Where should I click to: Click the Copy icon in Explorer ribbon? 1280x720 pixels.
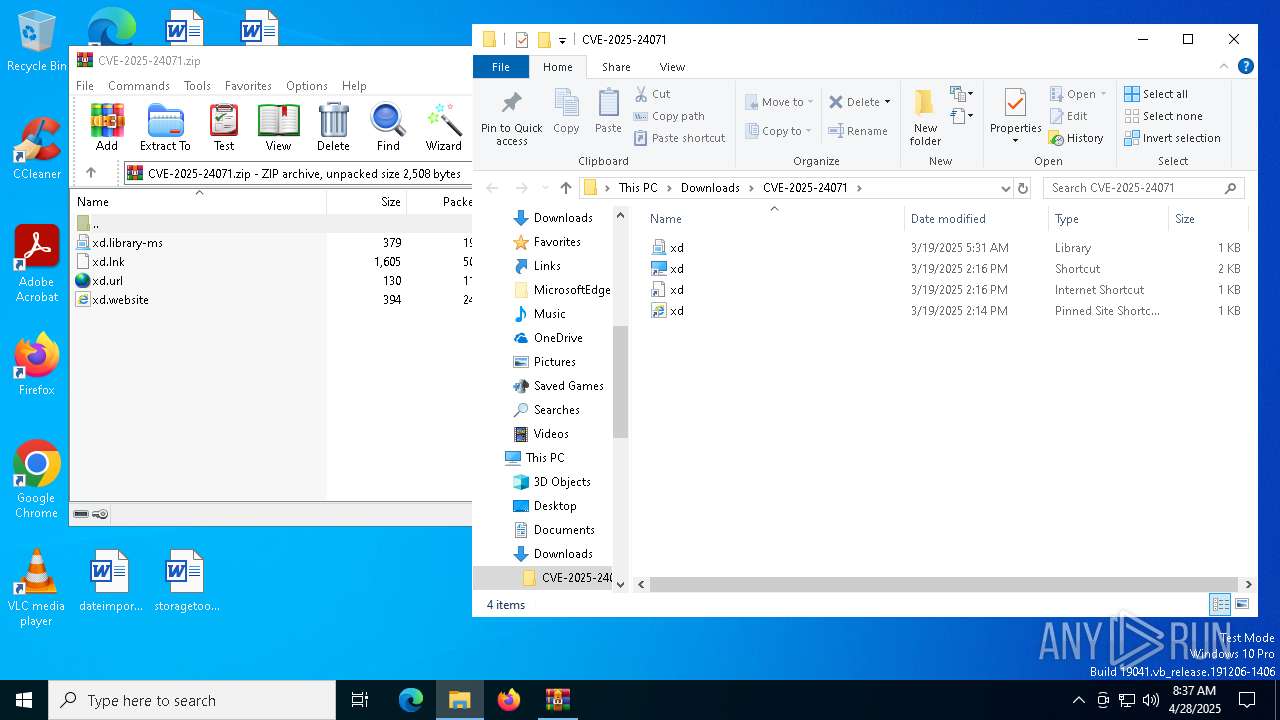pos(566,111)
